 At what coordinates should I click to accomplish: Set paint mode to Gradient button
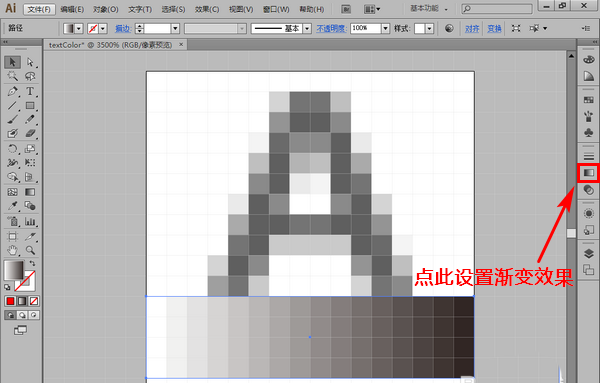(x=22, y=301)
